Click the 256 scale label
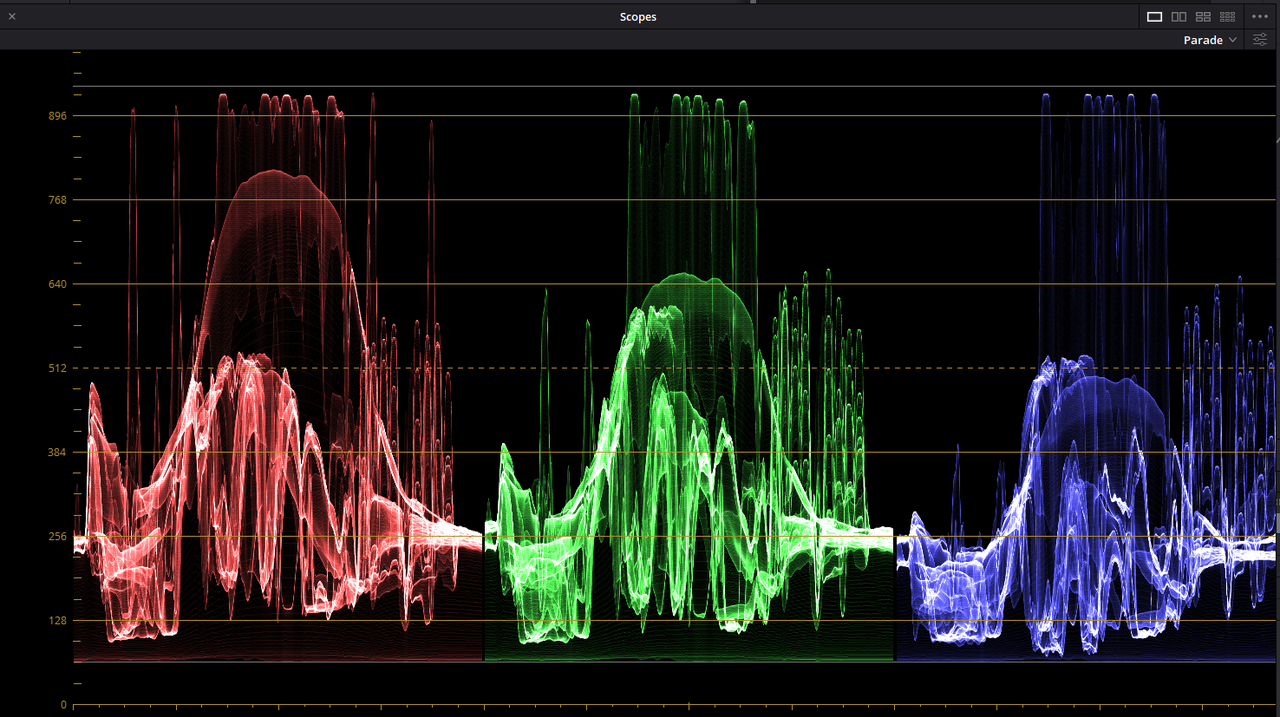1280x717 pixels. [57, 536]
